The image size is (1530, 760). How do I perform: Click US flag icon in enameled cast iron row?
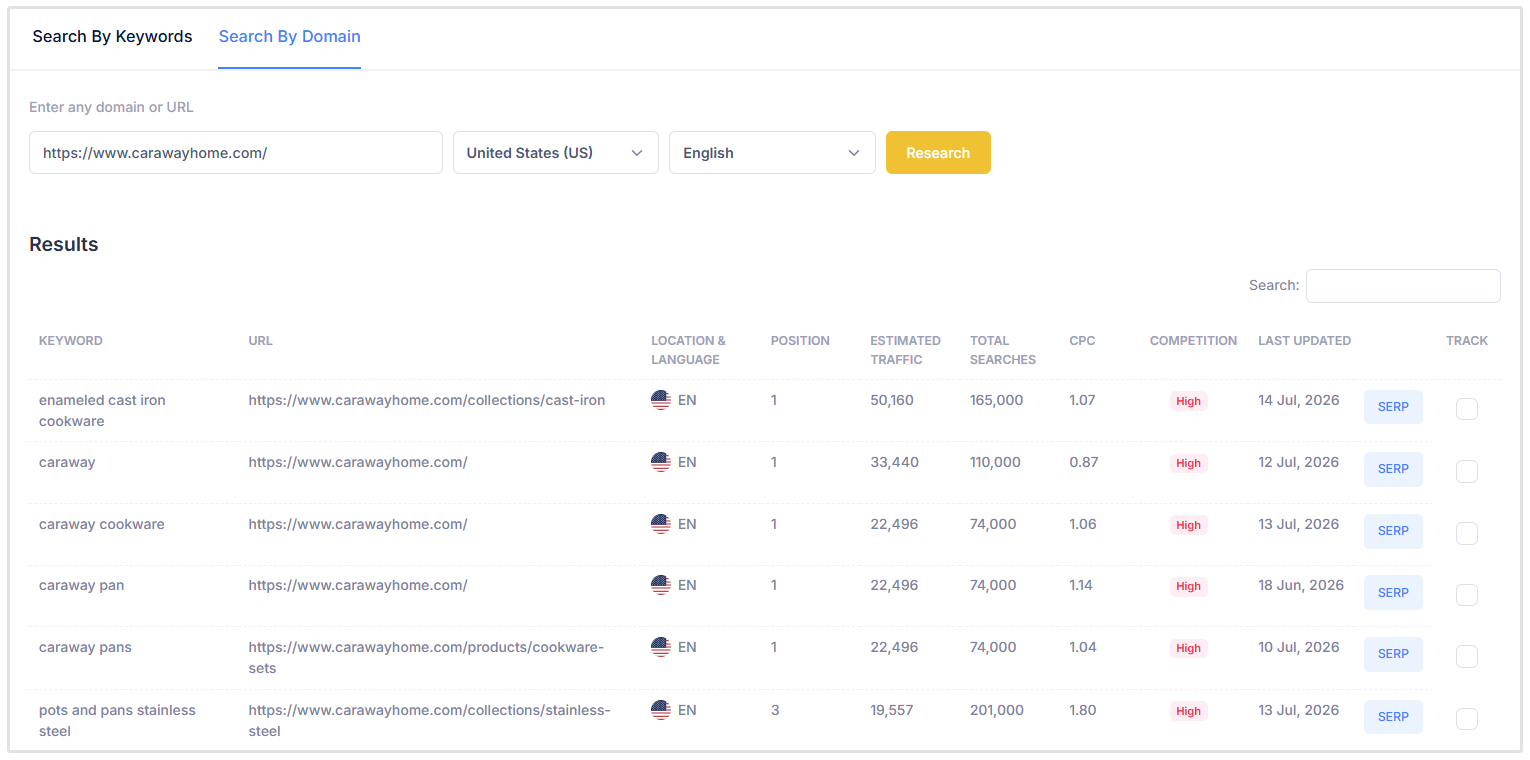tap(661, 400)
